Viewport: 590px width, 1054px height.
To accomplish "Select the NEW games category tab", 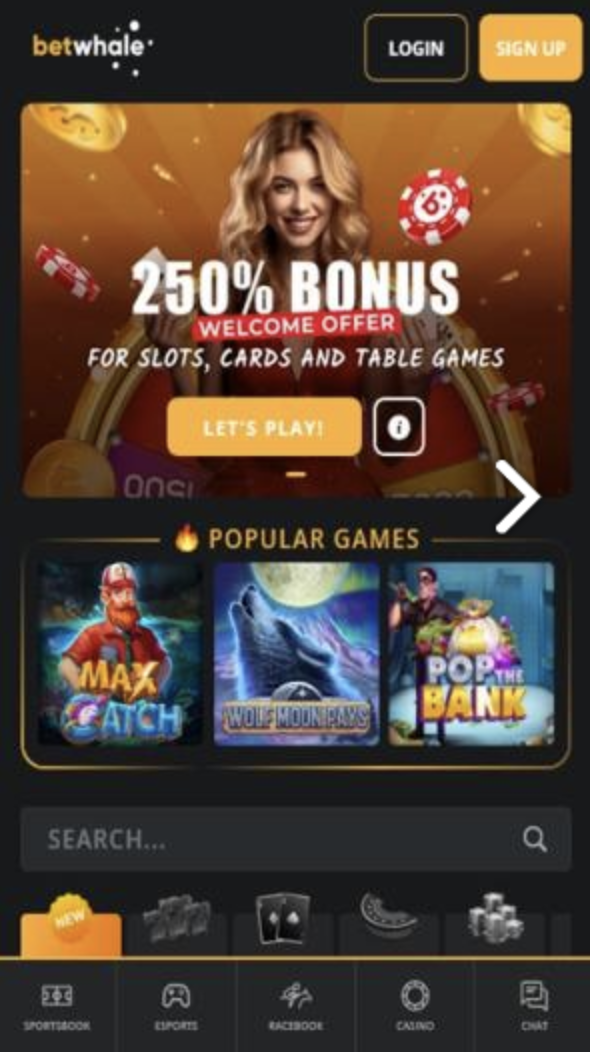I will coord(71,926).
